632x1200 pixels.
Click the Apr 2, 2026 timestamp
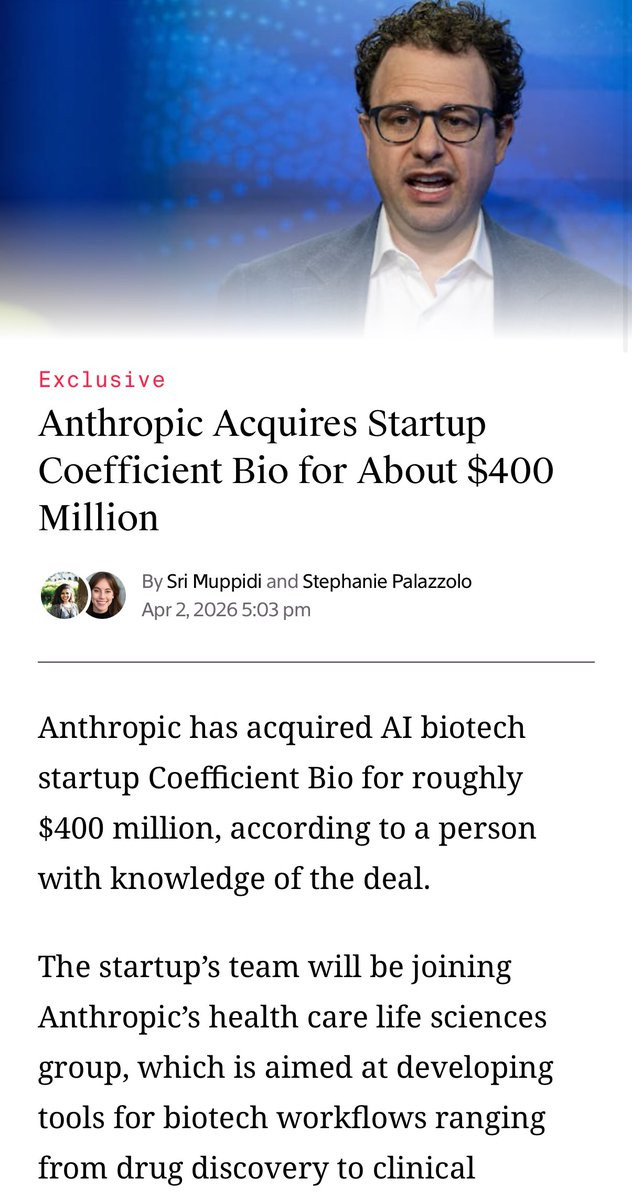[226, 609]
